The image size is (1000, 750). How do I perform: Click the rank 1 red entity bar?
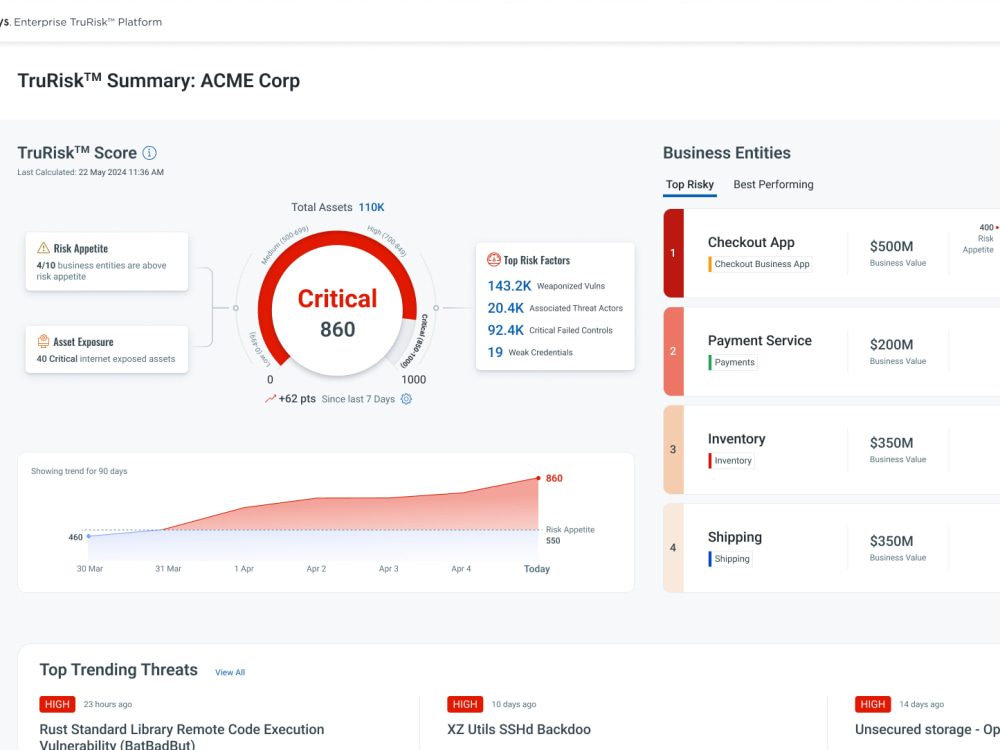pyautogui.click(x=673, y=253)
